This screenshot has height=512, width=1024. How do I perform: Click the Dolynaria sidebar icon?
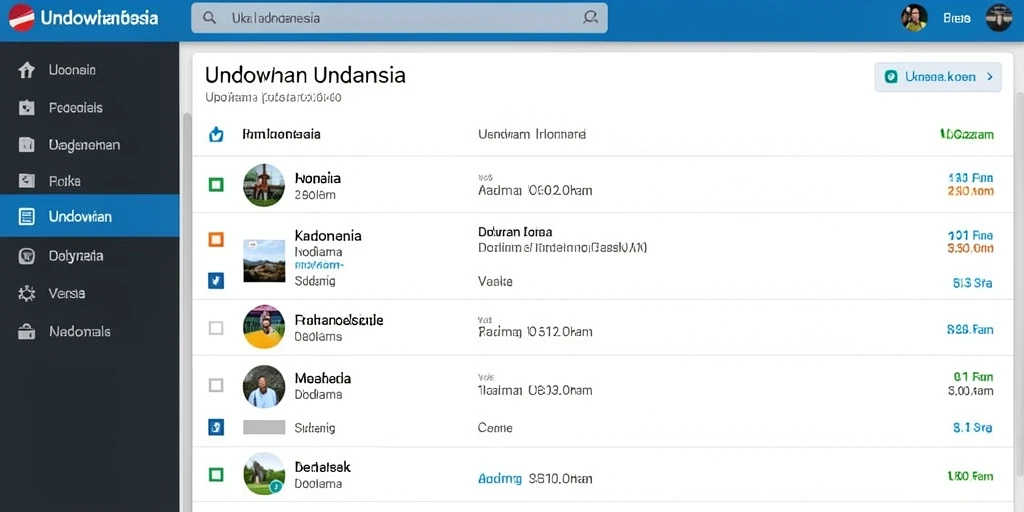[27, 256]
